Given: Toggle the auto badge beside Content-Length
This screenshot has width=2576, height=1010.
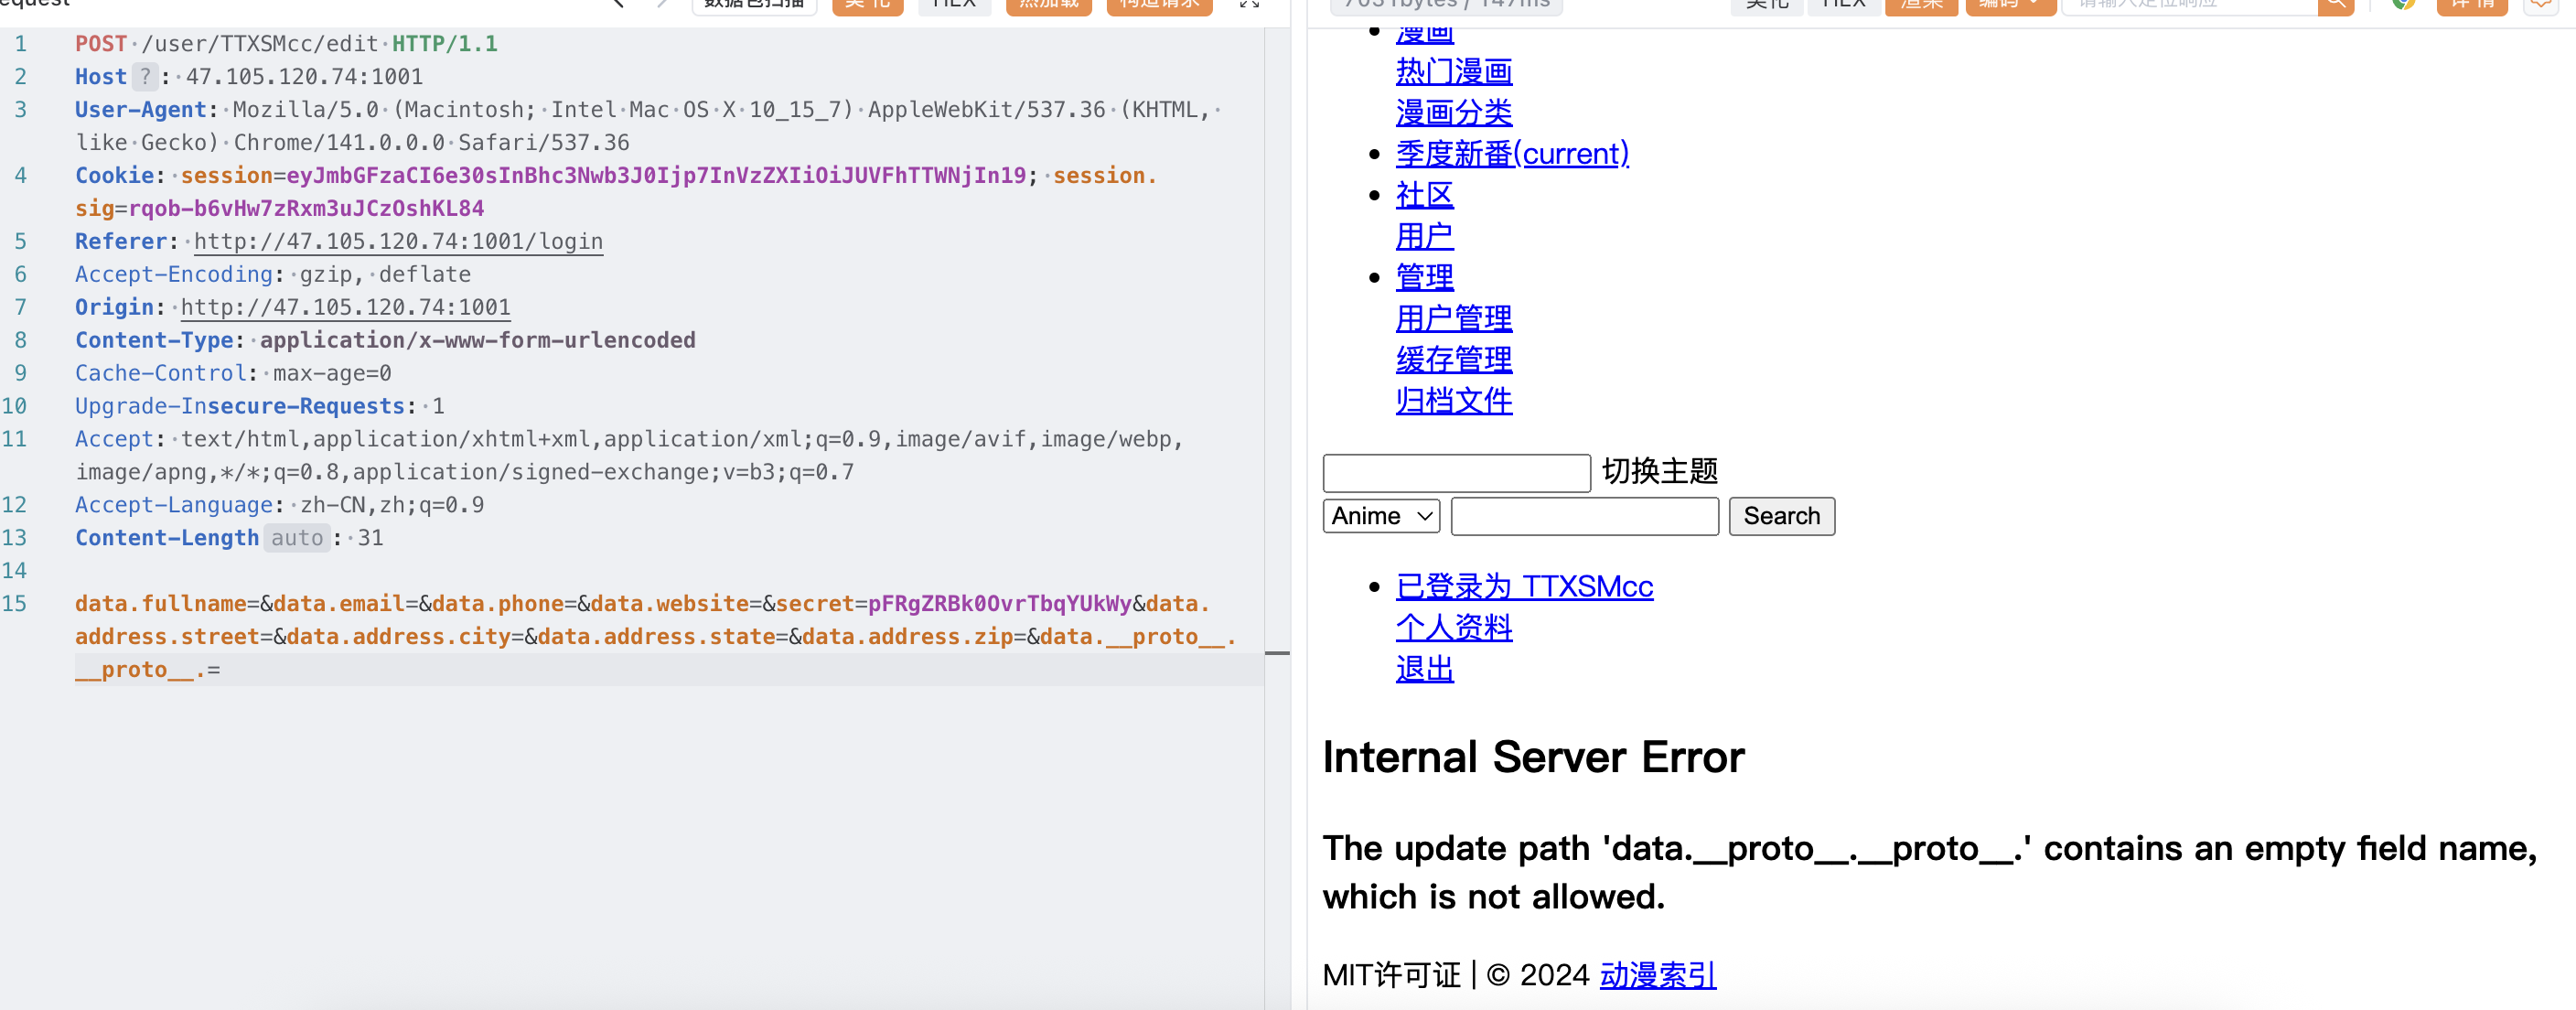Looking at the screenshot, I should click(297, 538).
